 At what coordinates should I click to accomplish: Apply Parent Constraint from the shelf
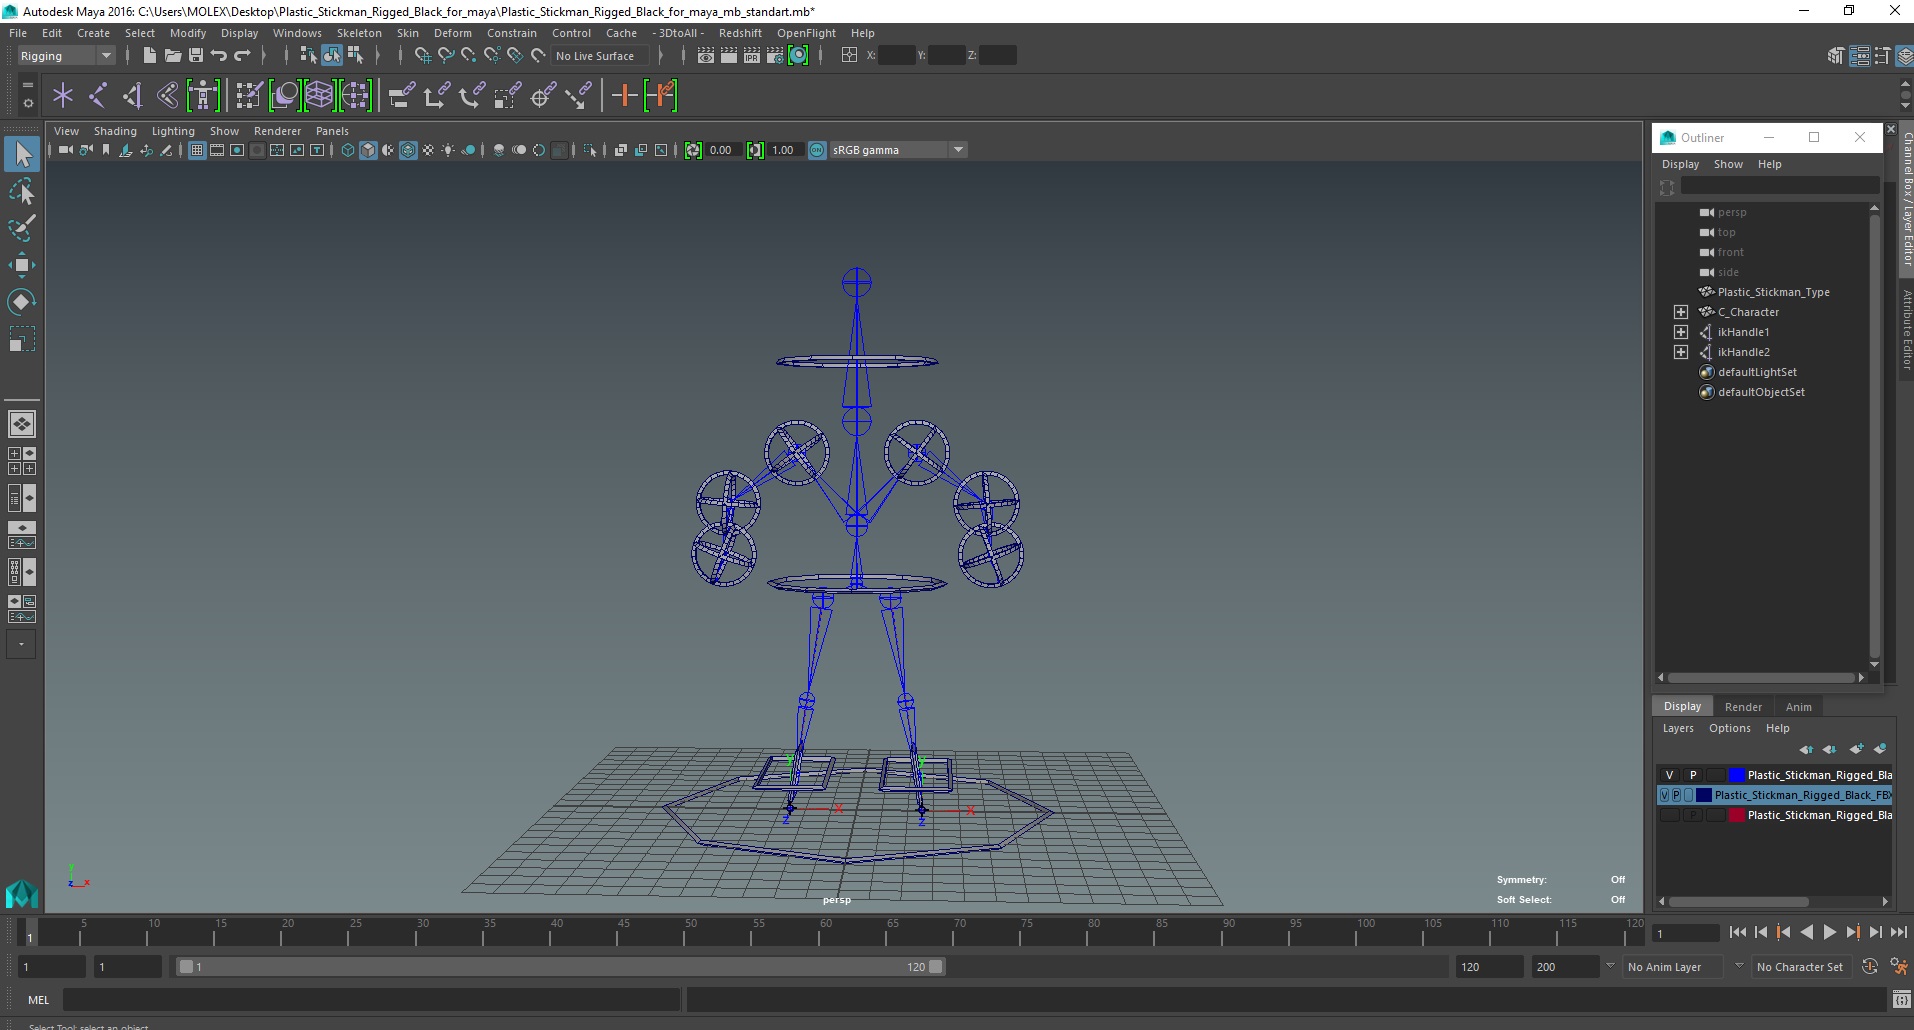pos(401,96)
